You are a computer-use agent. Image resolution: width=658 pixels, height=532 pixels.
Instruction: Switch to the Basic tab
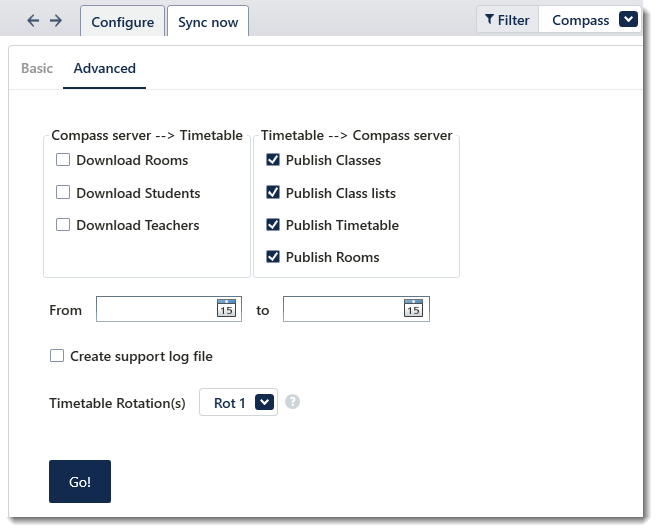[37, 68]
